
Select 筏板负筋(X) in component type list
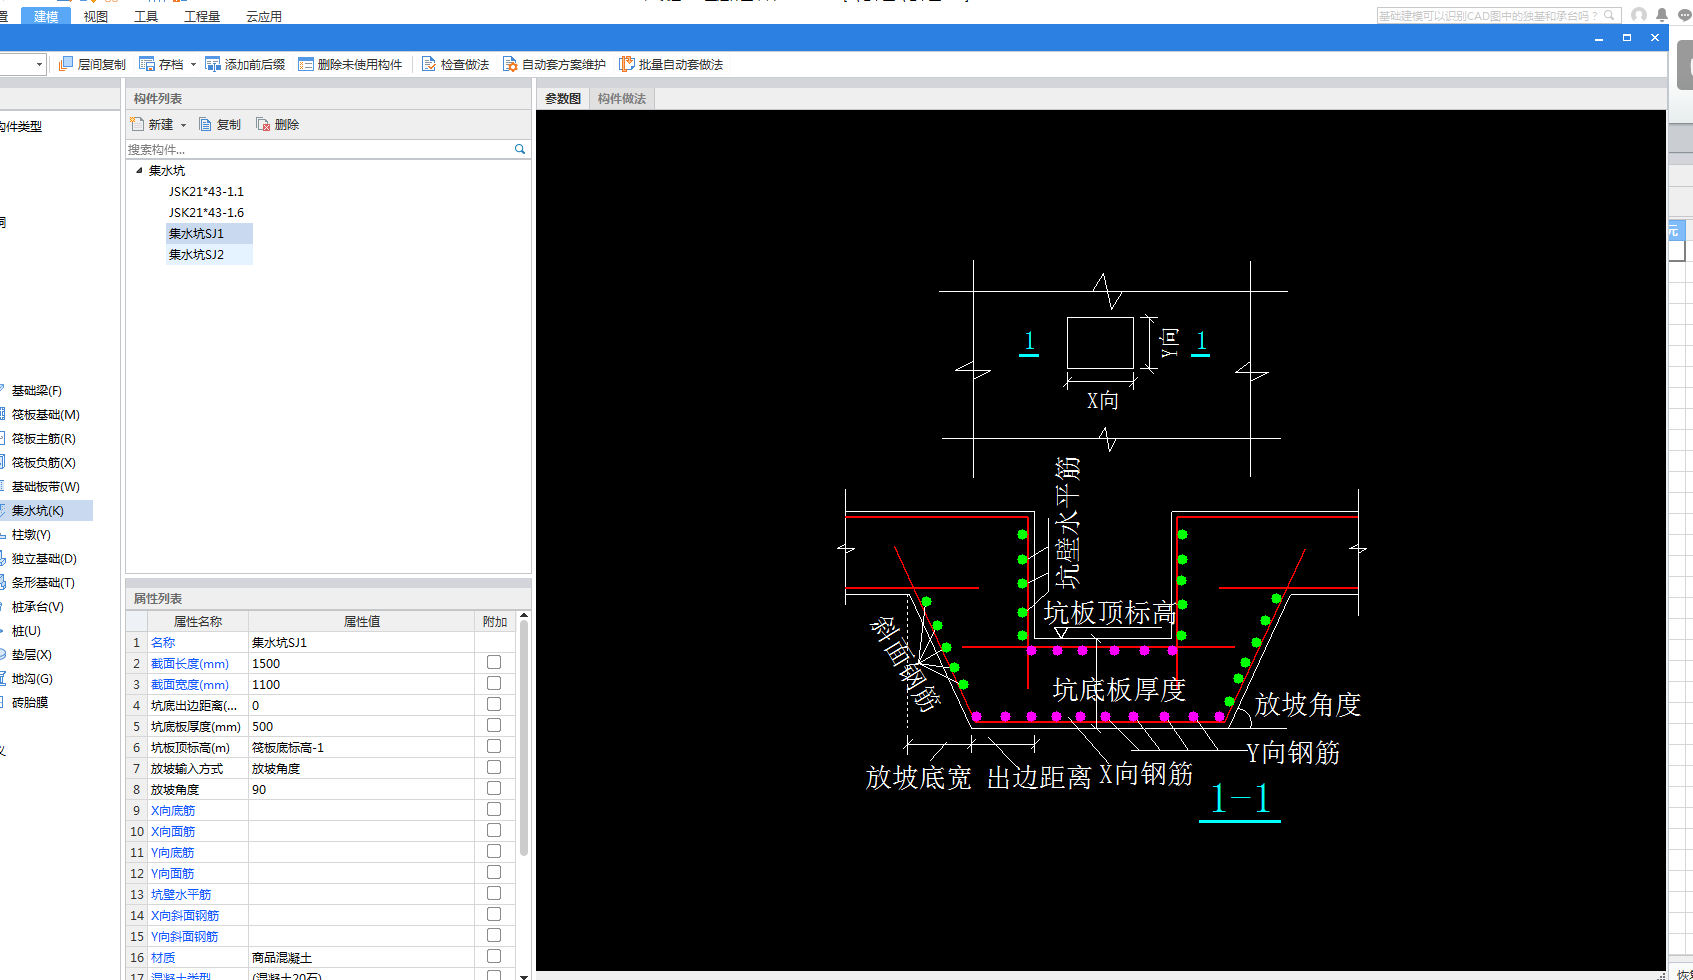point(43,463)
